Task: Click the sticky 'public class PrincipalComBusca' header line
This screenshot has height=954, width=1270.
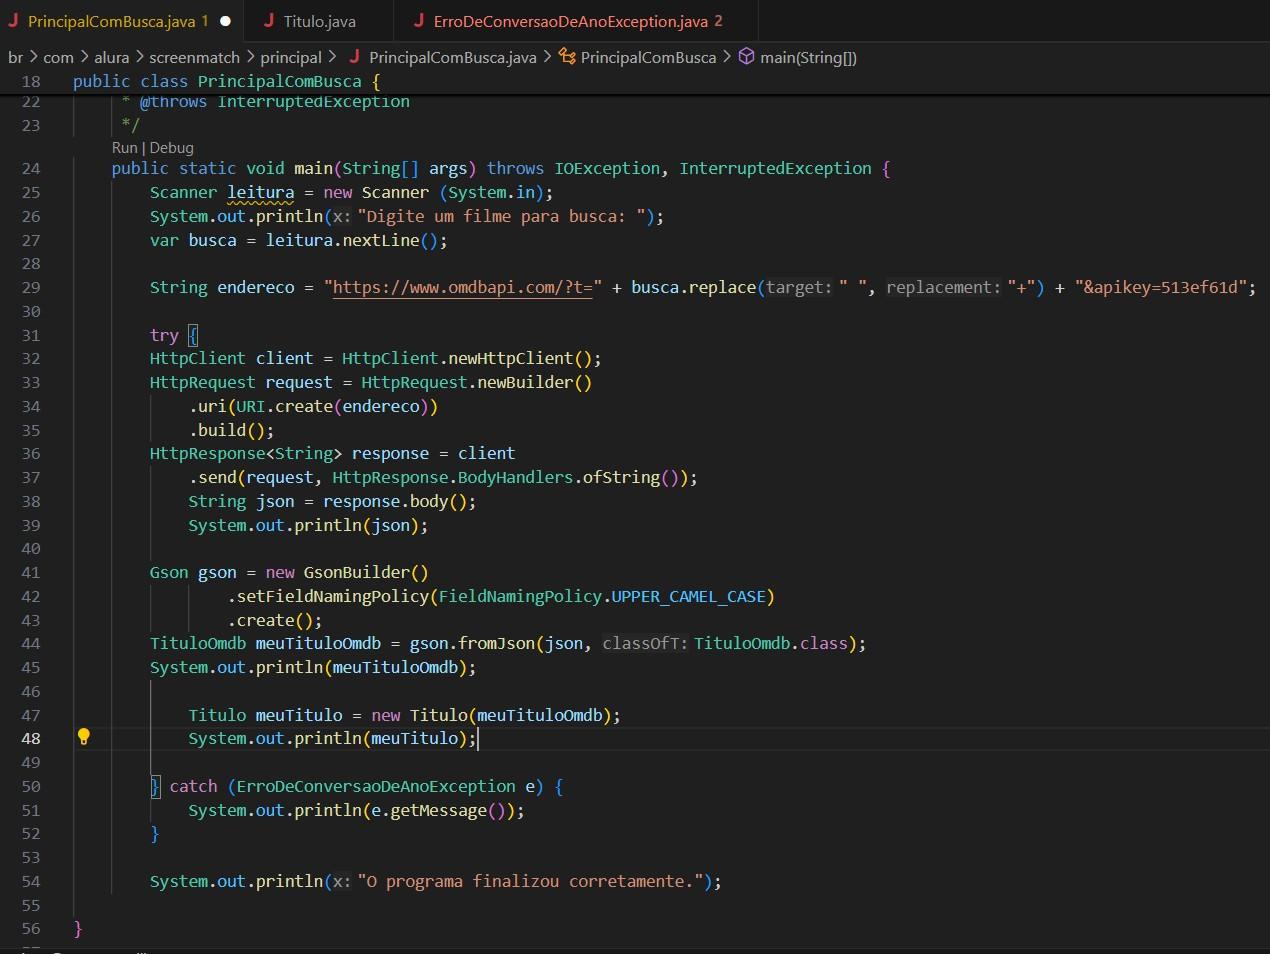Action: pos(227,81)
